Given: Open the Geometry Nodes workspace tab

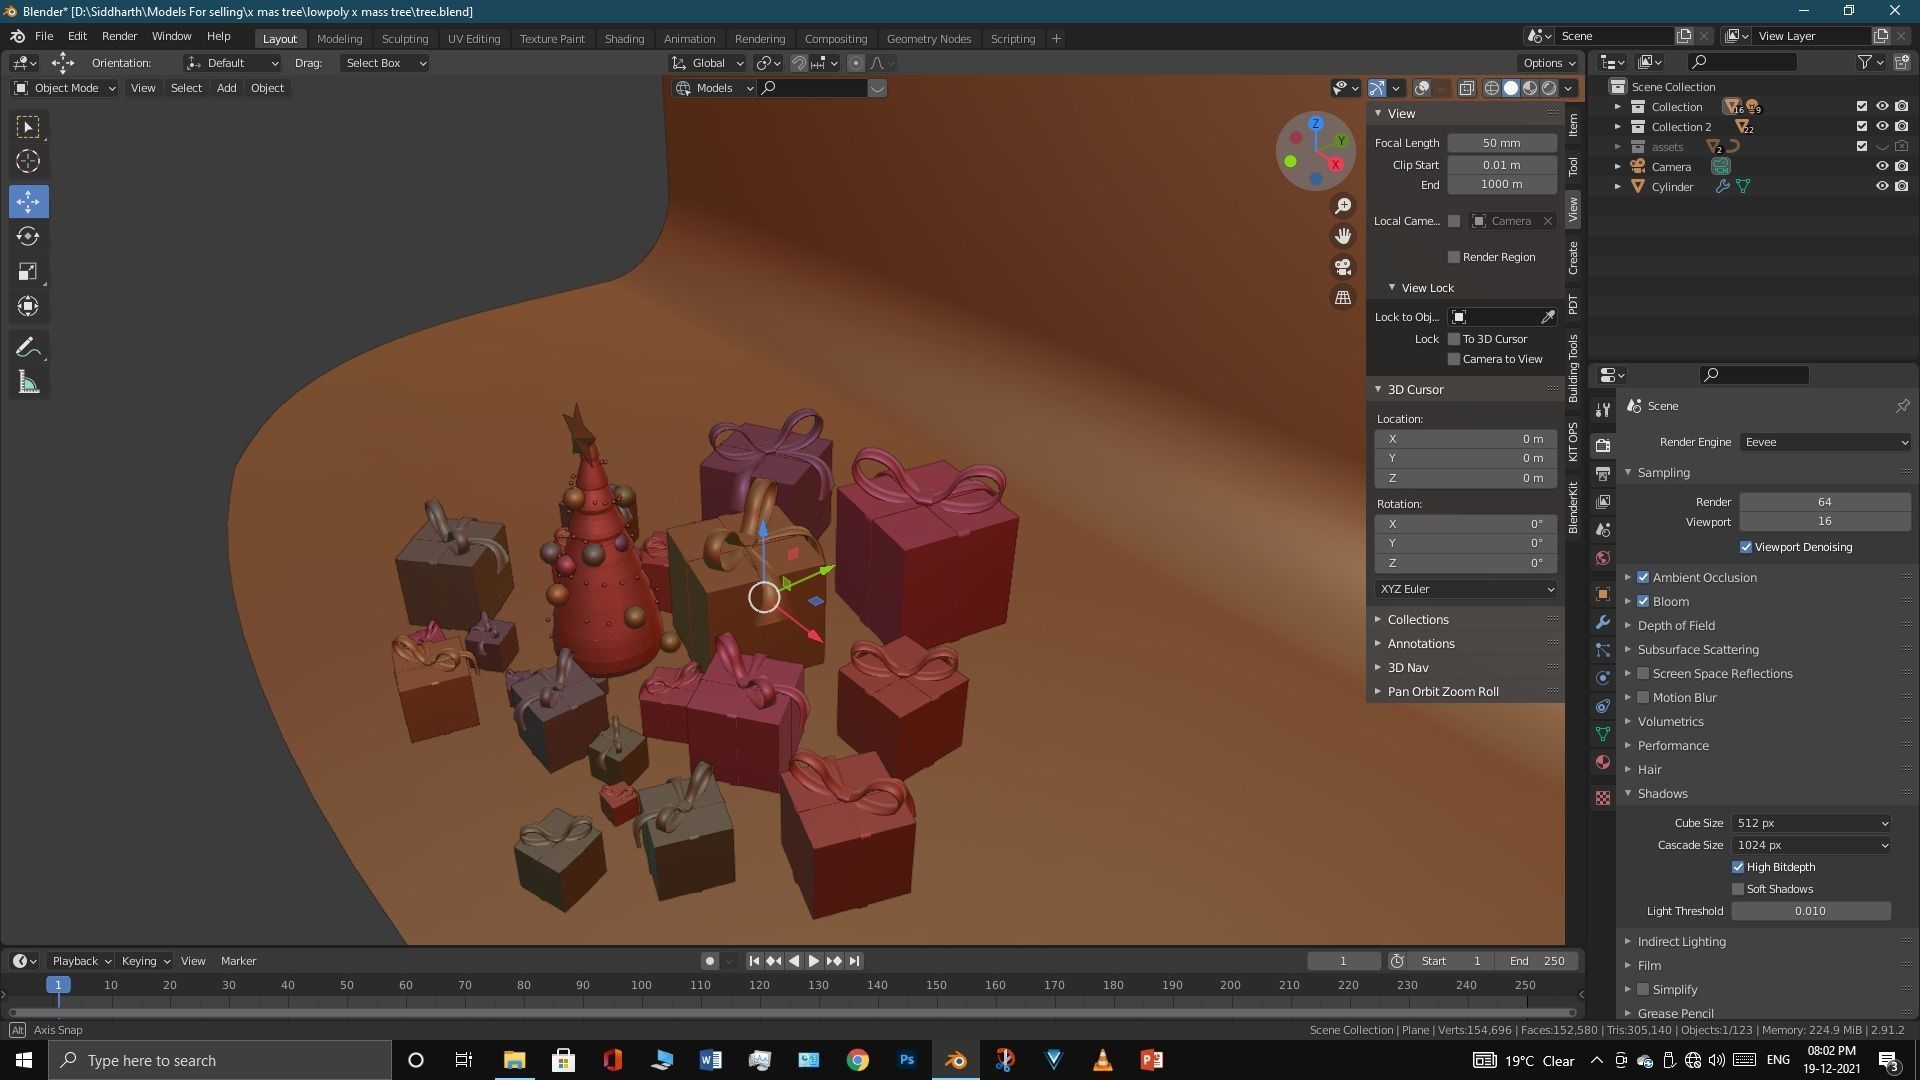Looking at the screenshot, I should pos(928,39).
